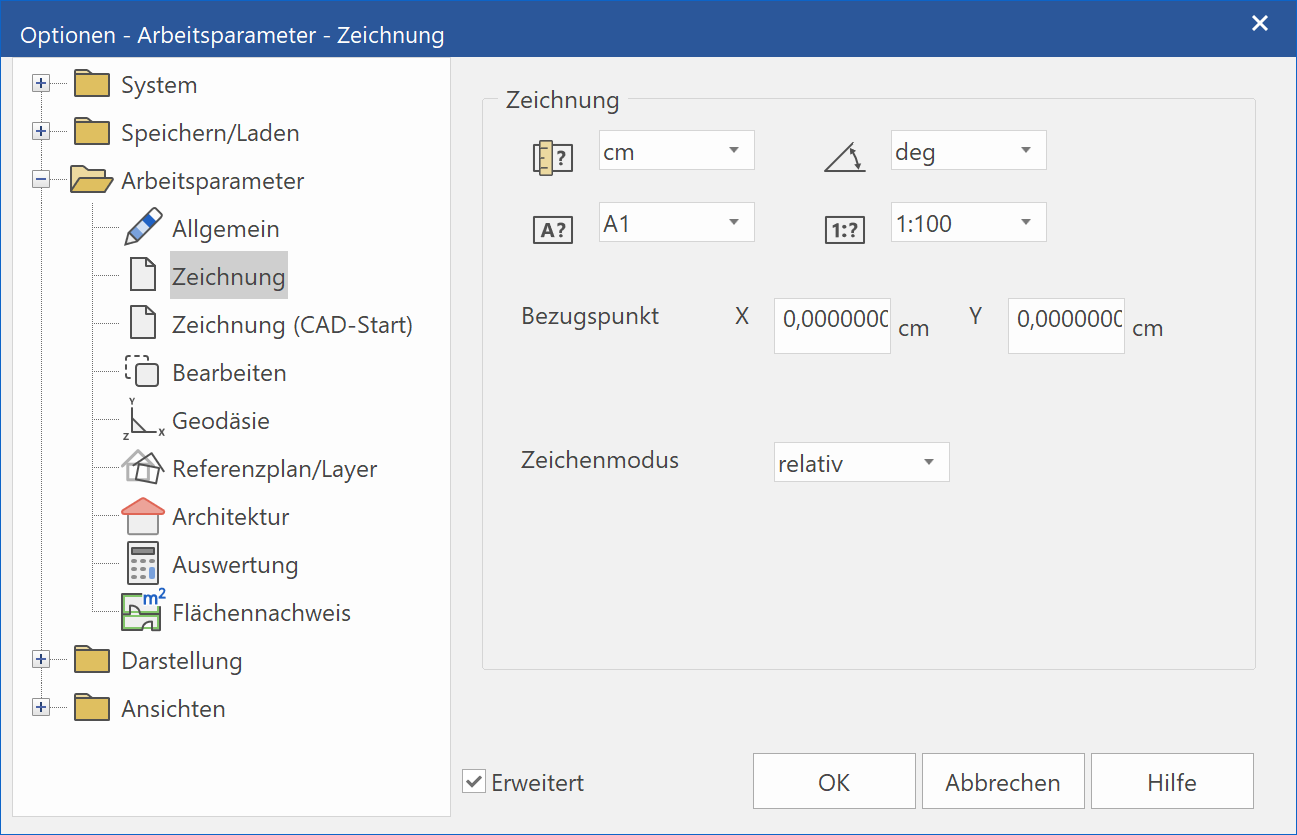The height and width of the screenshot is (835, 1297).
Task: Select Auswertung in the tree
Action: pyautogui.click(x=235, y=565)
